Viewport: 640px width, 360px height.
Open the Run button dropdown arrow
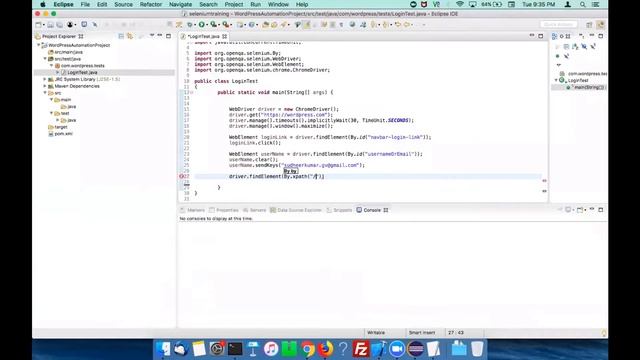207,25
